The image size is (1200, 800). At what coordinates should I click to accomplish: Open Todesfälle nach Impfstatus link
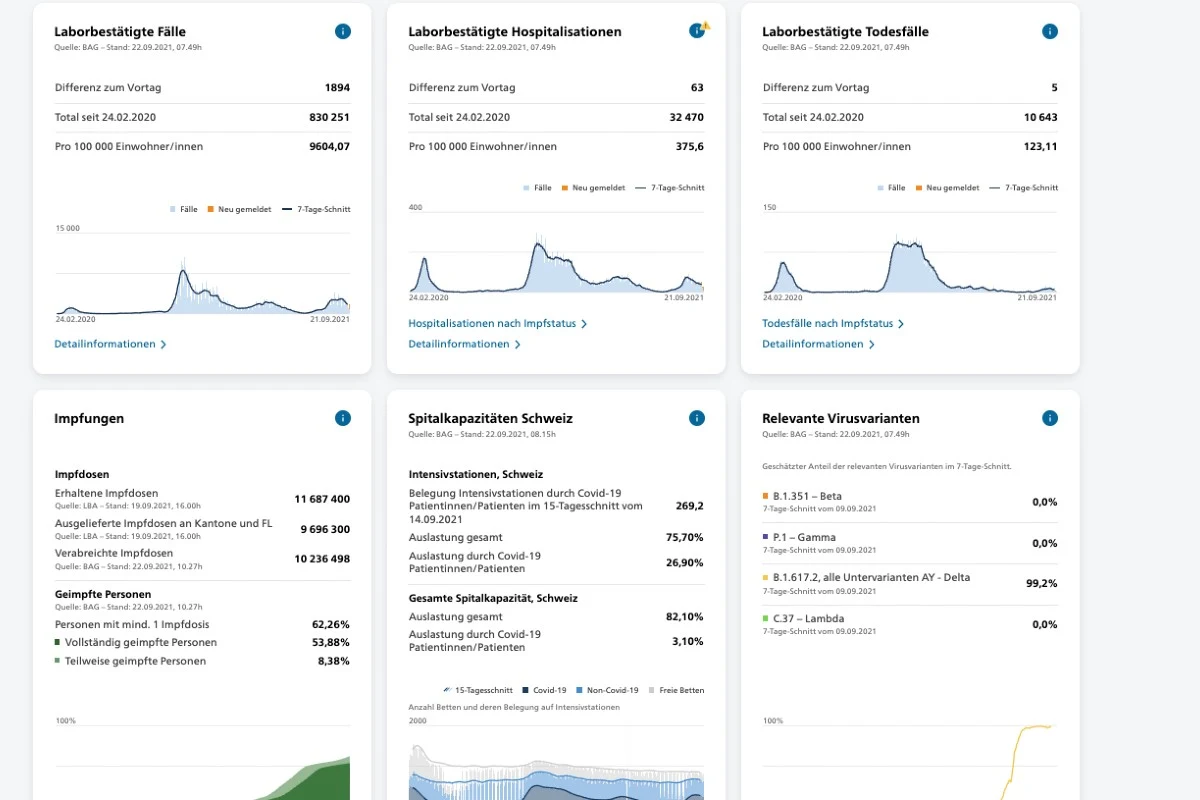coord(833,324)
